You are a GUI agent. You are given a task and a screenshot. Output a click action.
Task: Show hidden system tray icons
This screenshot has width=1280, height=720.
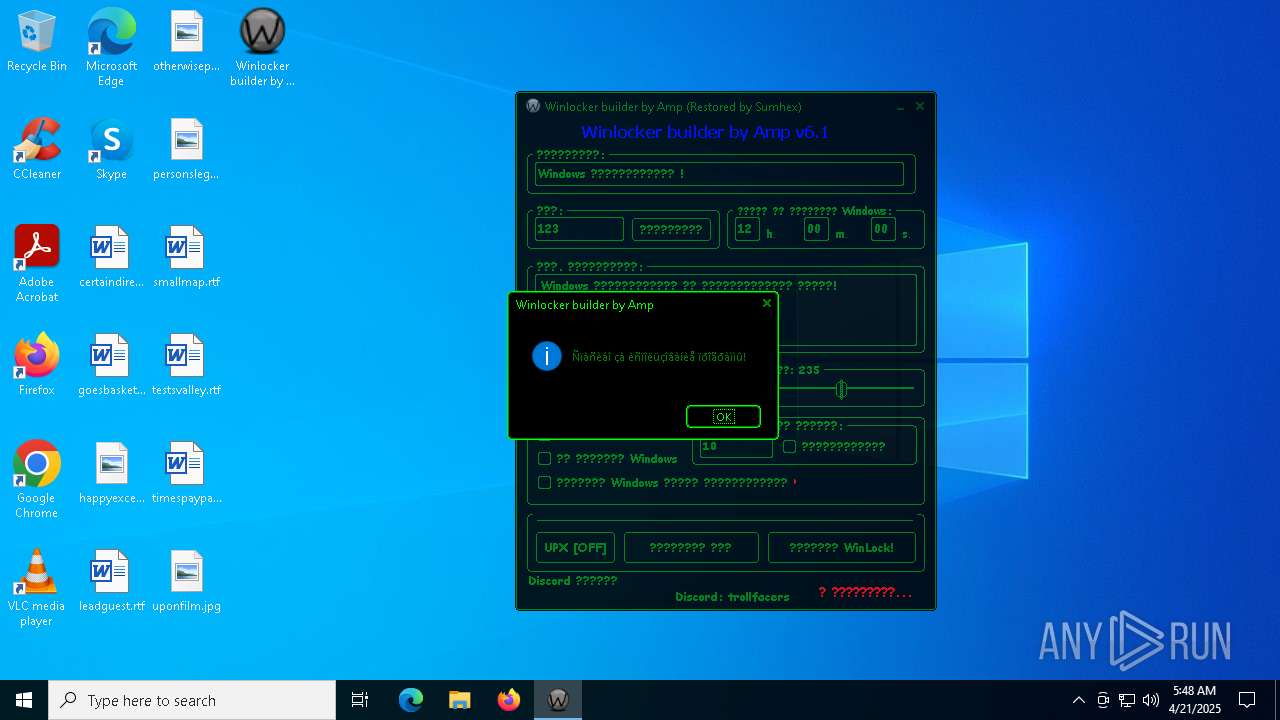click(1079, 700)
